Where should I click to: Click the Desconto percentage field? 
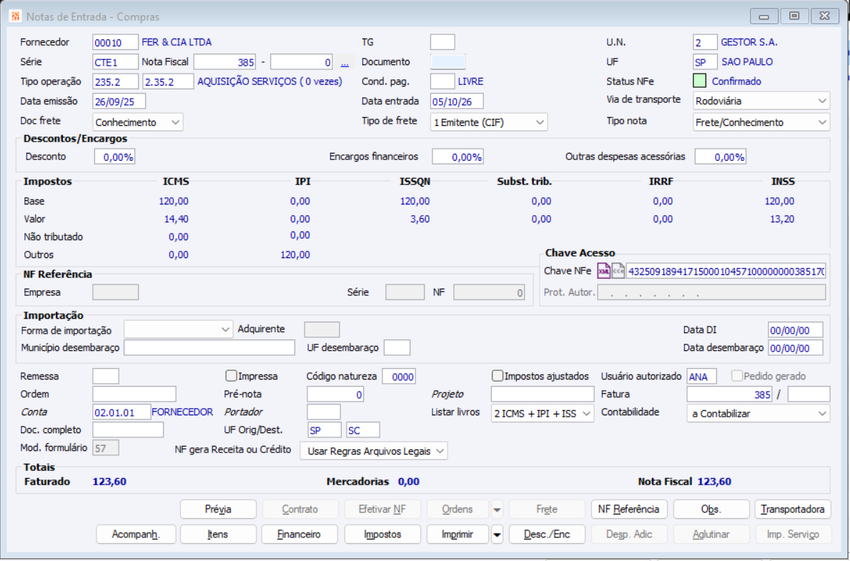coord(114,157)
